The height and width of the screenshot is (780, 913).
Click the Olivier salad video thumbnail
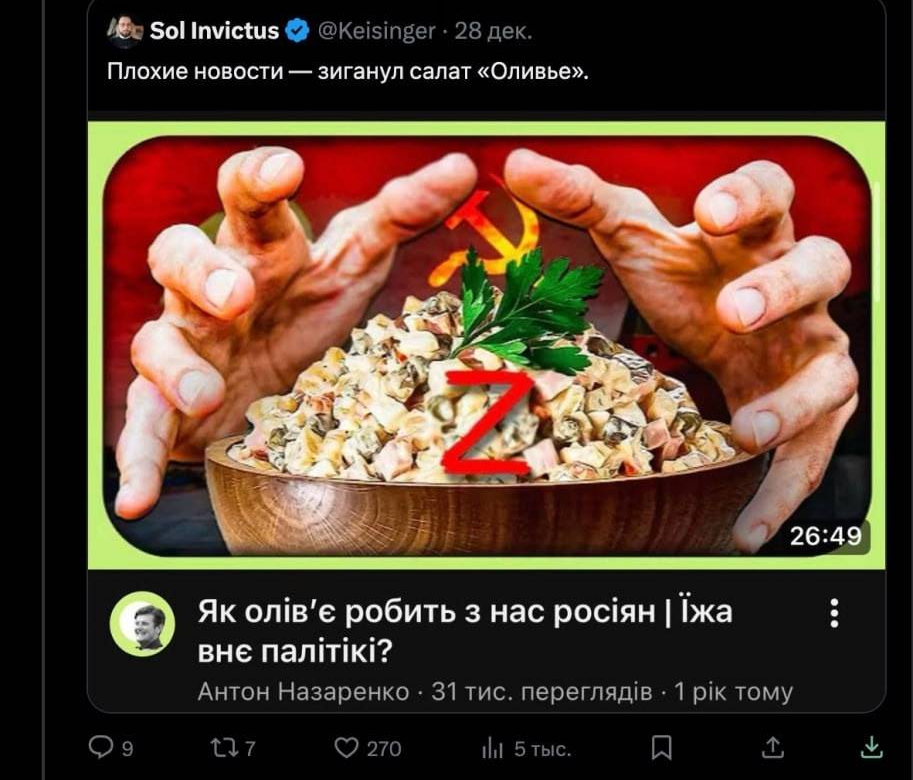pyautogui.click(x=487, y=345)
